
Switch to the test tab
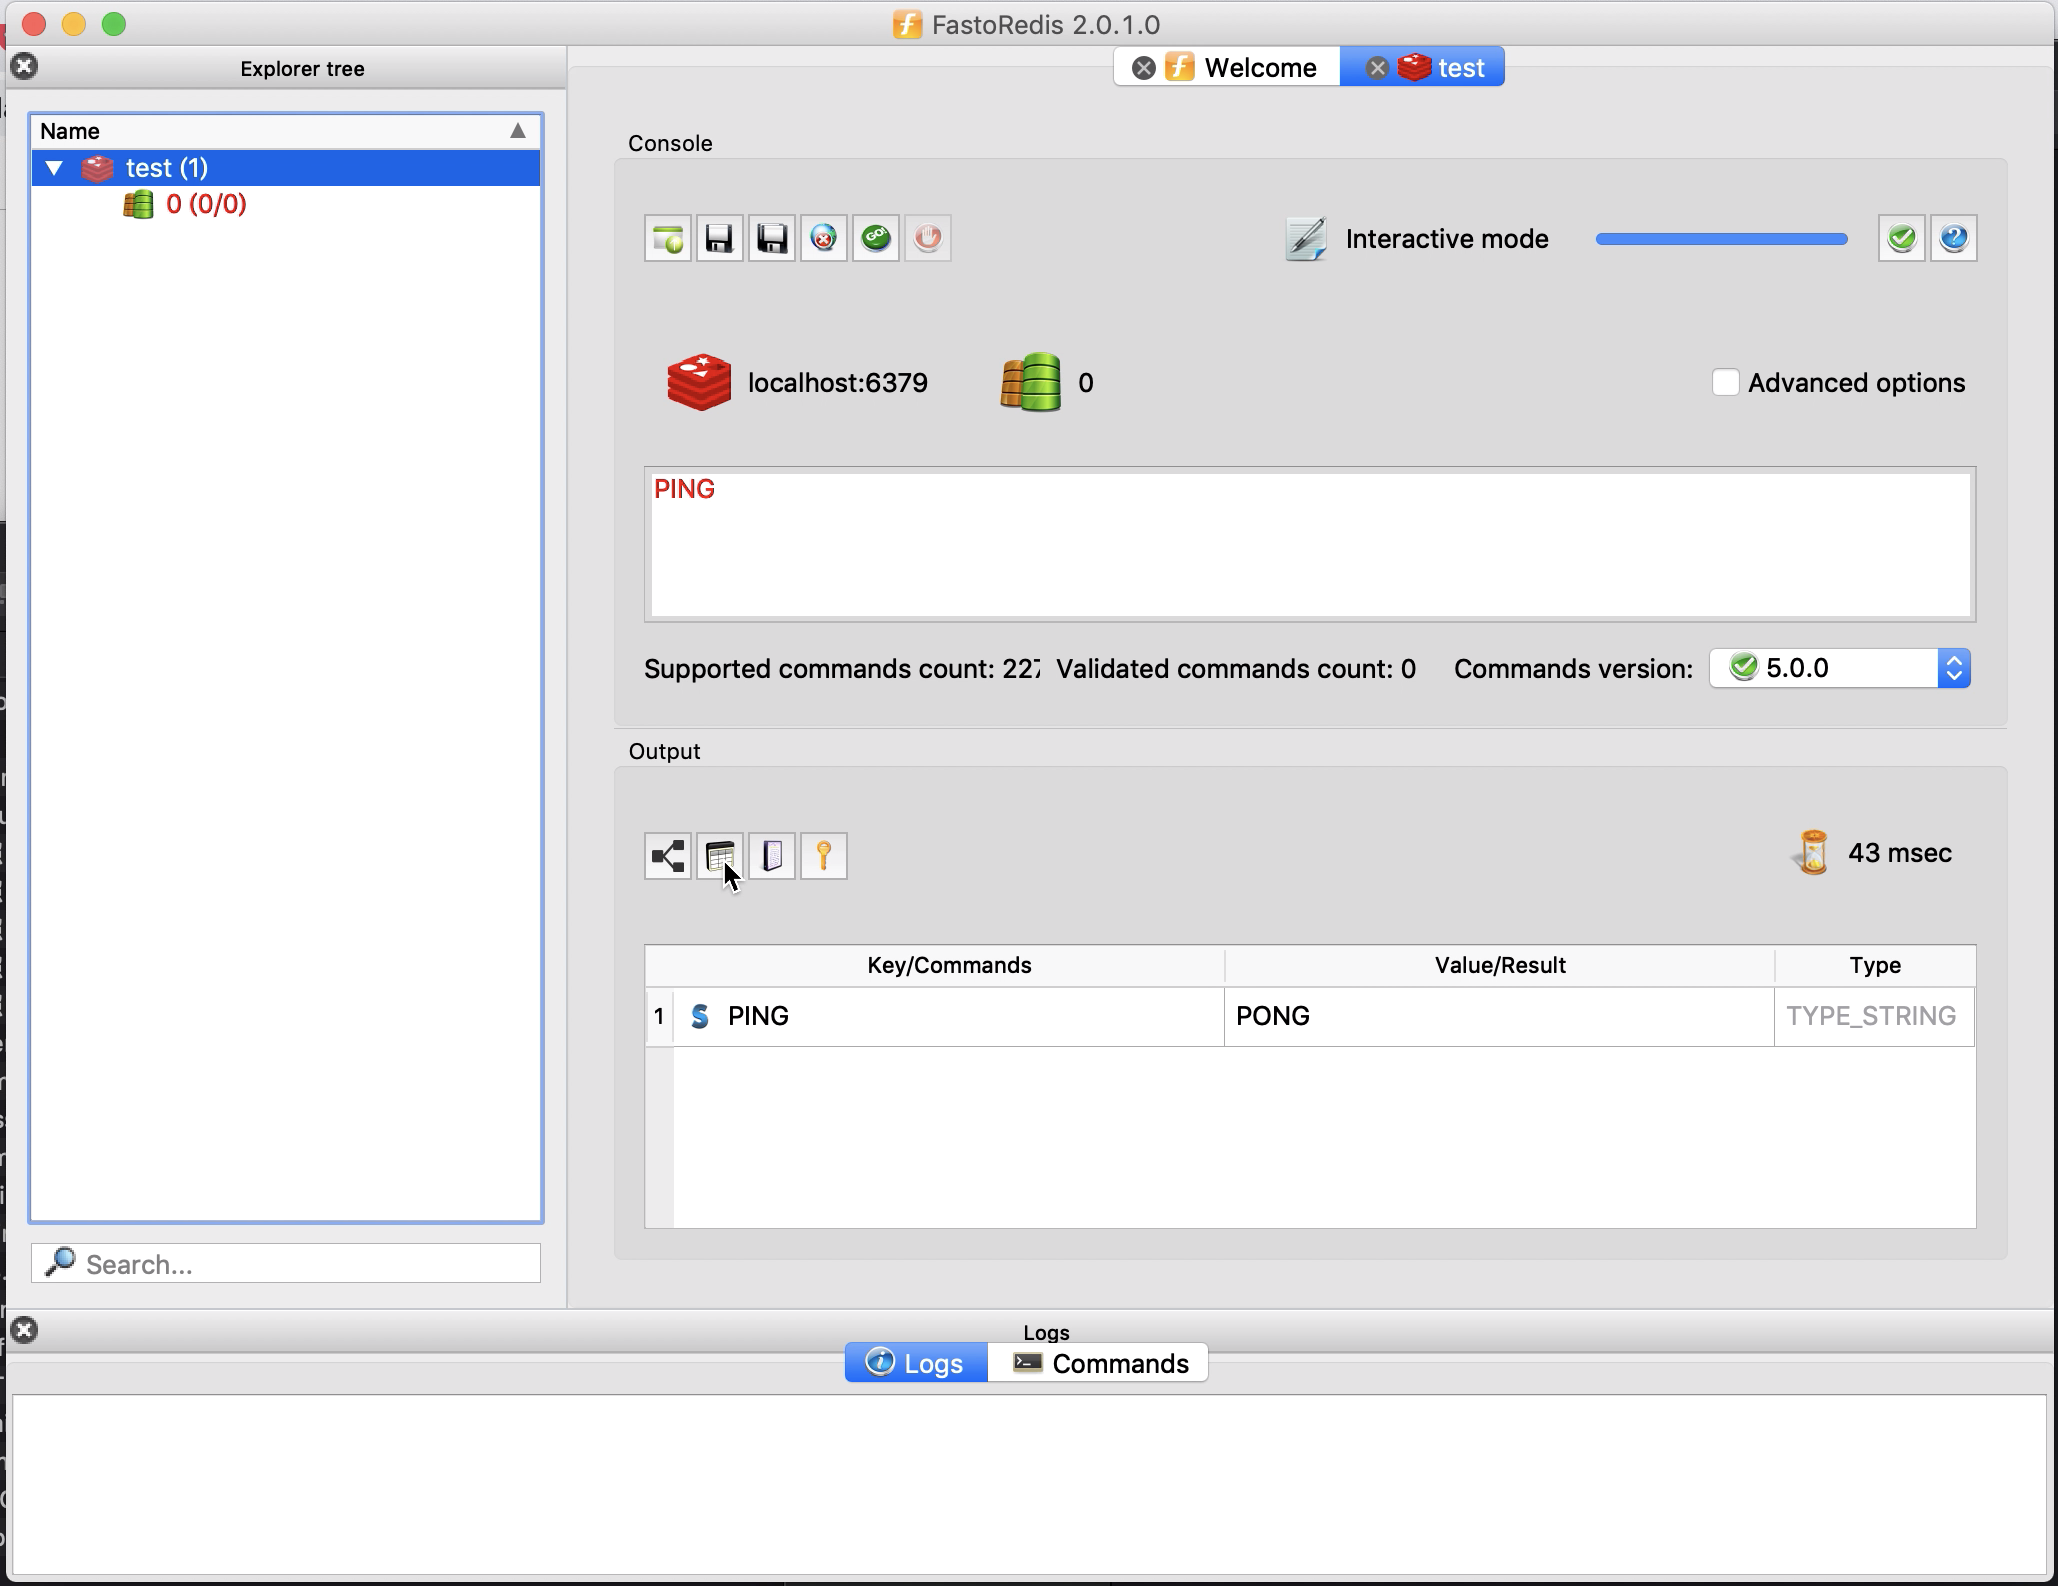(1422, 67)
